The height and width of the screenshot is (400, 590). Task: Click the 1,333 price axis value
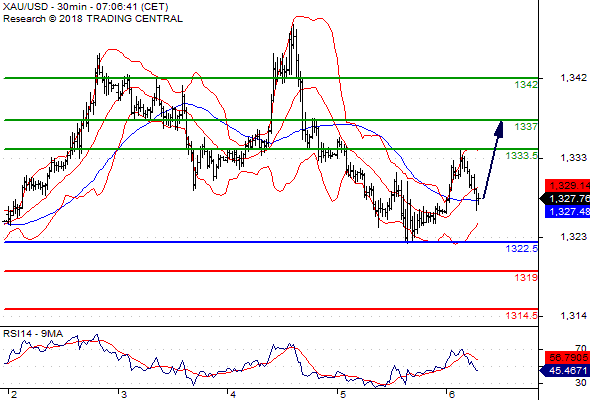click(573, 157)
